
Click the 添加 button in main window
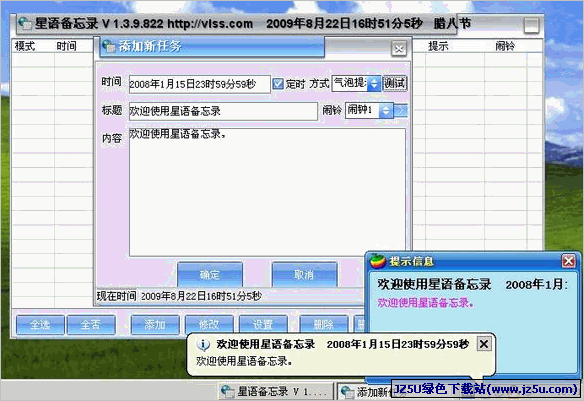[x=155, y=325]
